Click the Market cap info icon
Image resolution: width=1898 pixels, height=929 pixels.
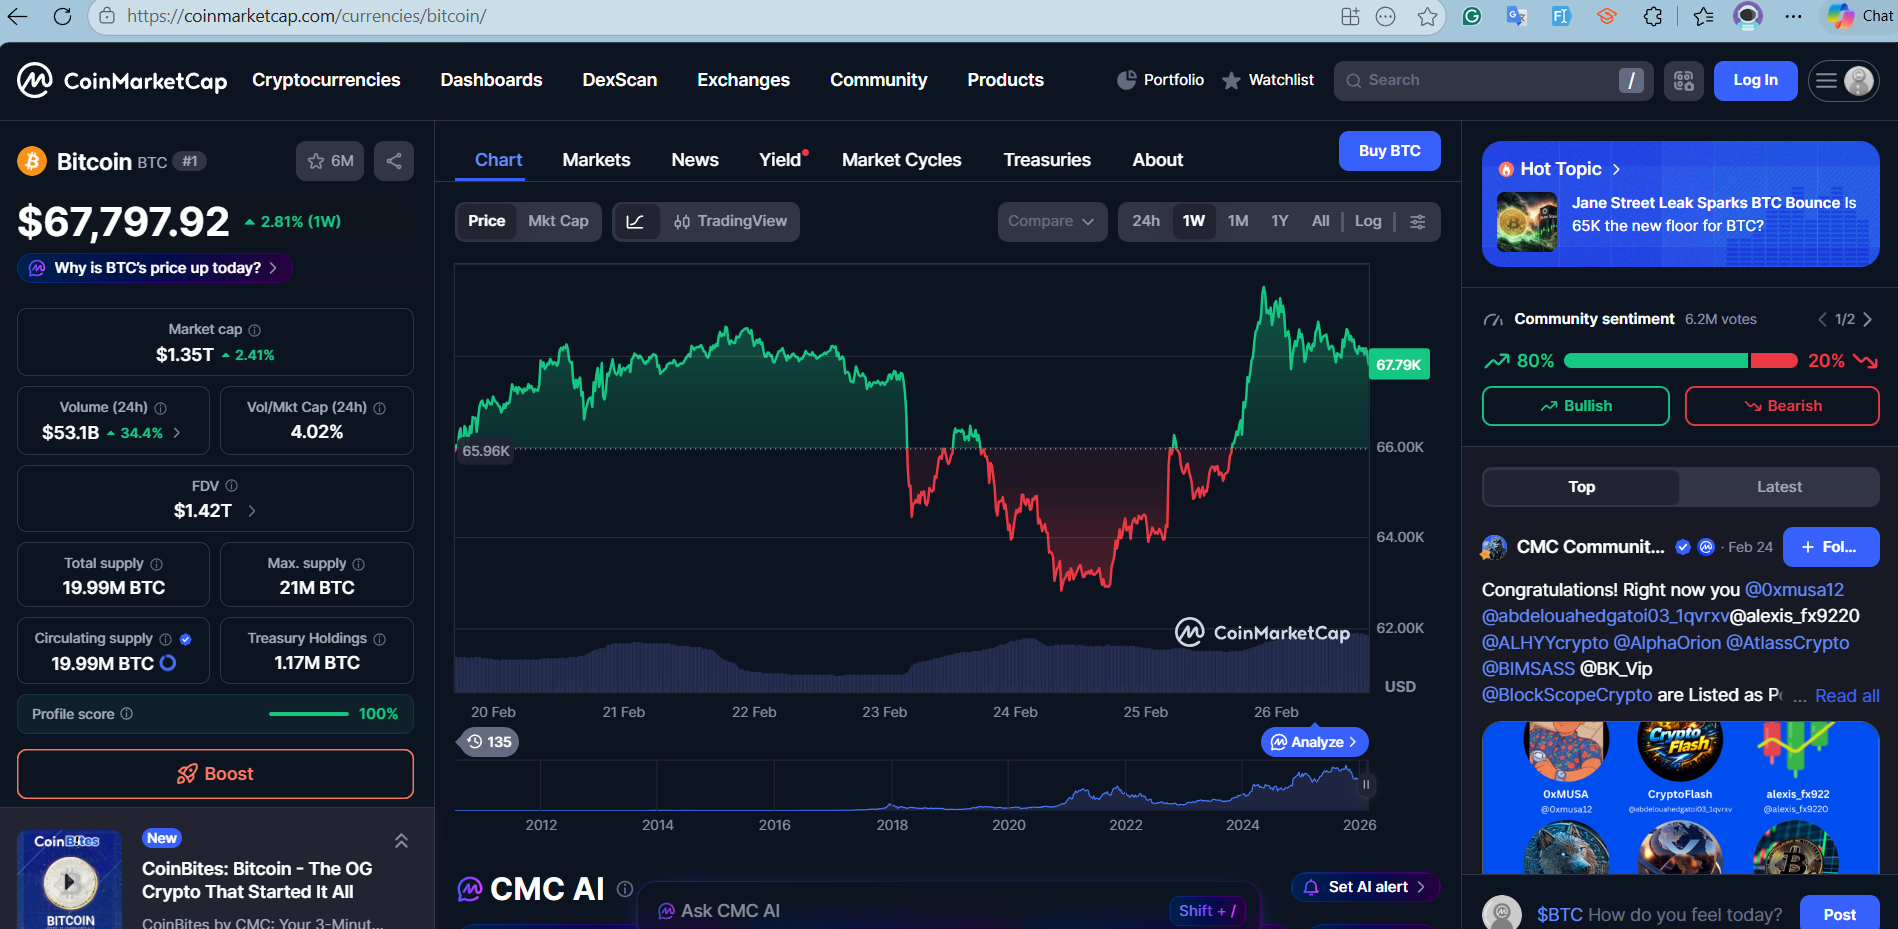point(255,330)
